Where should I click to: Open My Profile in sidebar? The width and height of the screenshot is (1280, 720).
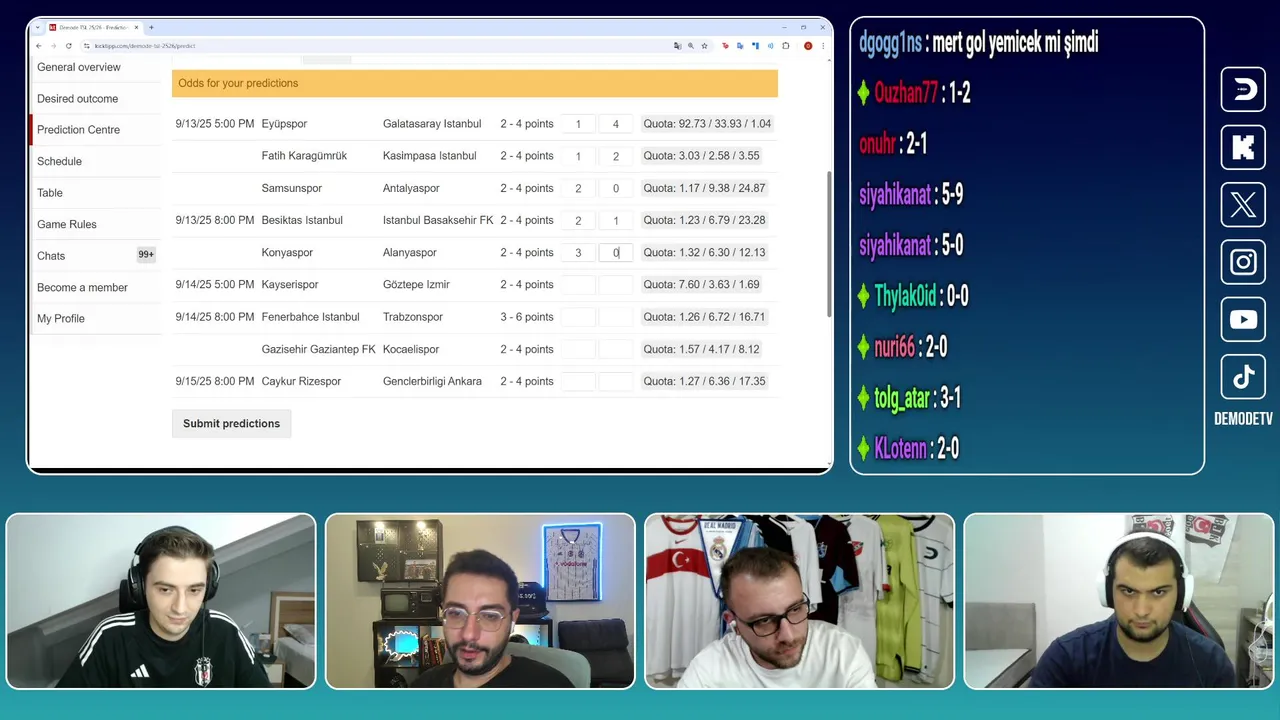pyautogui.click(x=61, y=318)
